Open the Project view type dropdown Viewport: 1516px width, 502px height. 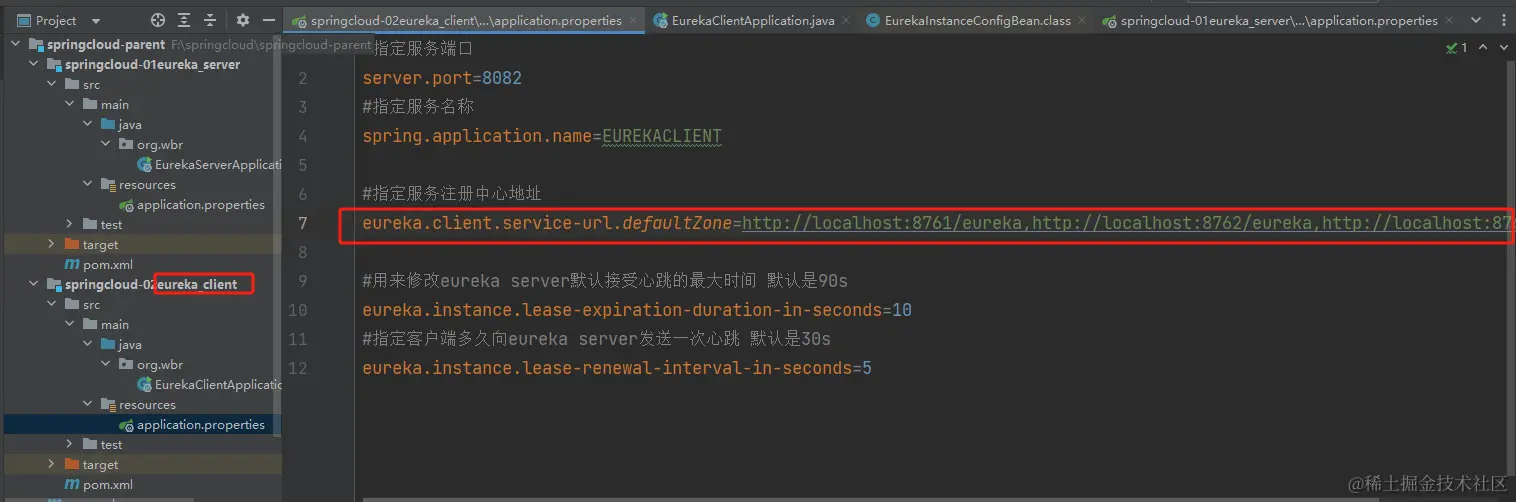pyautogui.click(x=96, y=21)
